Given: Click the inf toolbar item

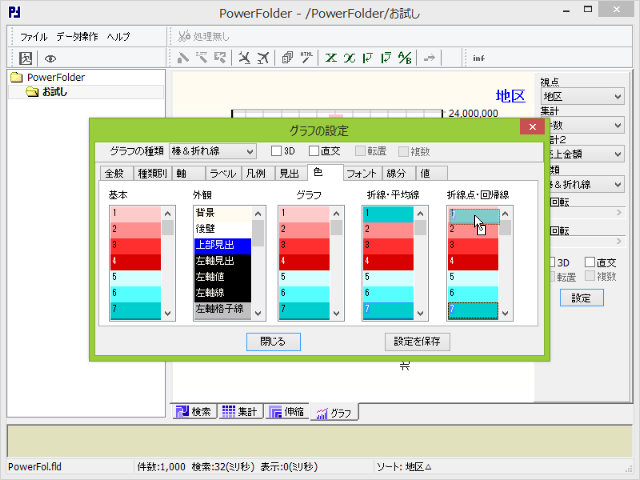Looking at the screenshot, I should (478, 58).
